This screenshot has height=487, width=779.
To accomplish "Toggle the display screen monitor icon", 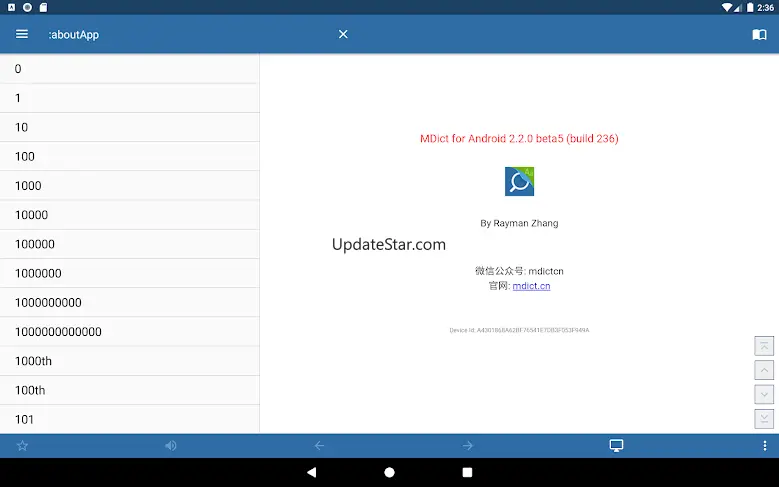I will tap(616, 446).
